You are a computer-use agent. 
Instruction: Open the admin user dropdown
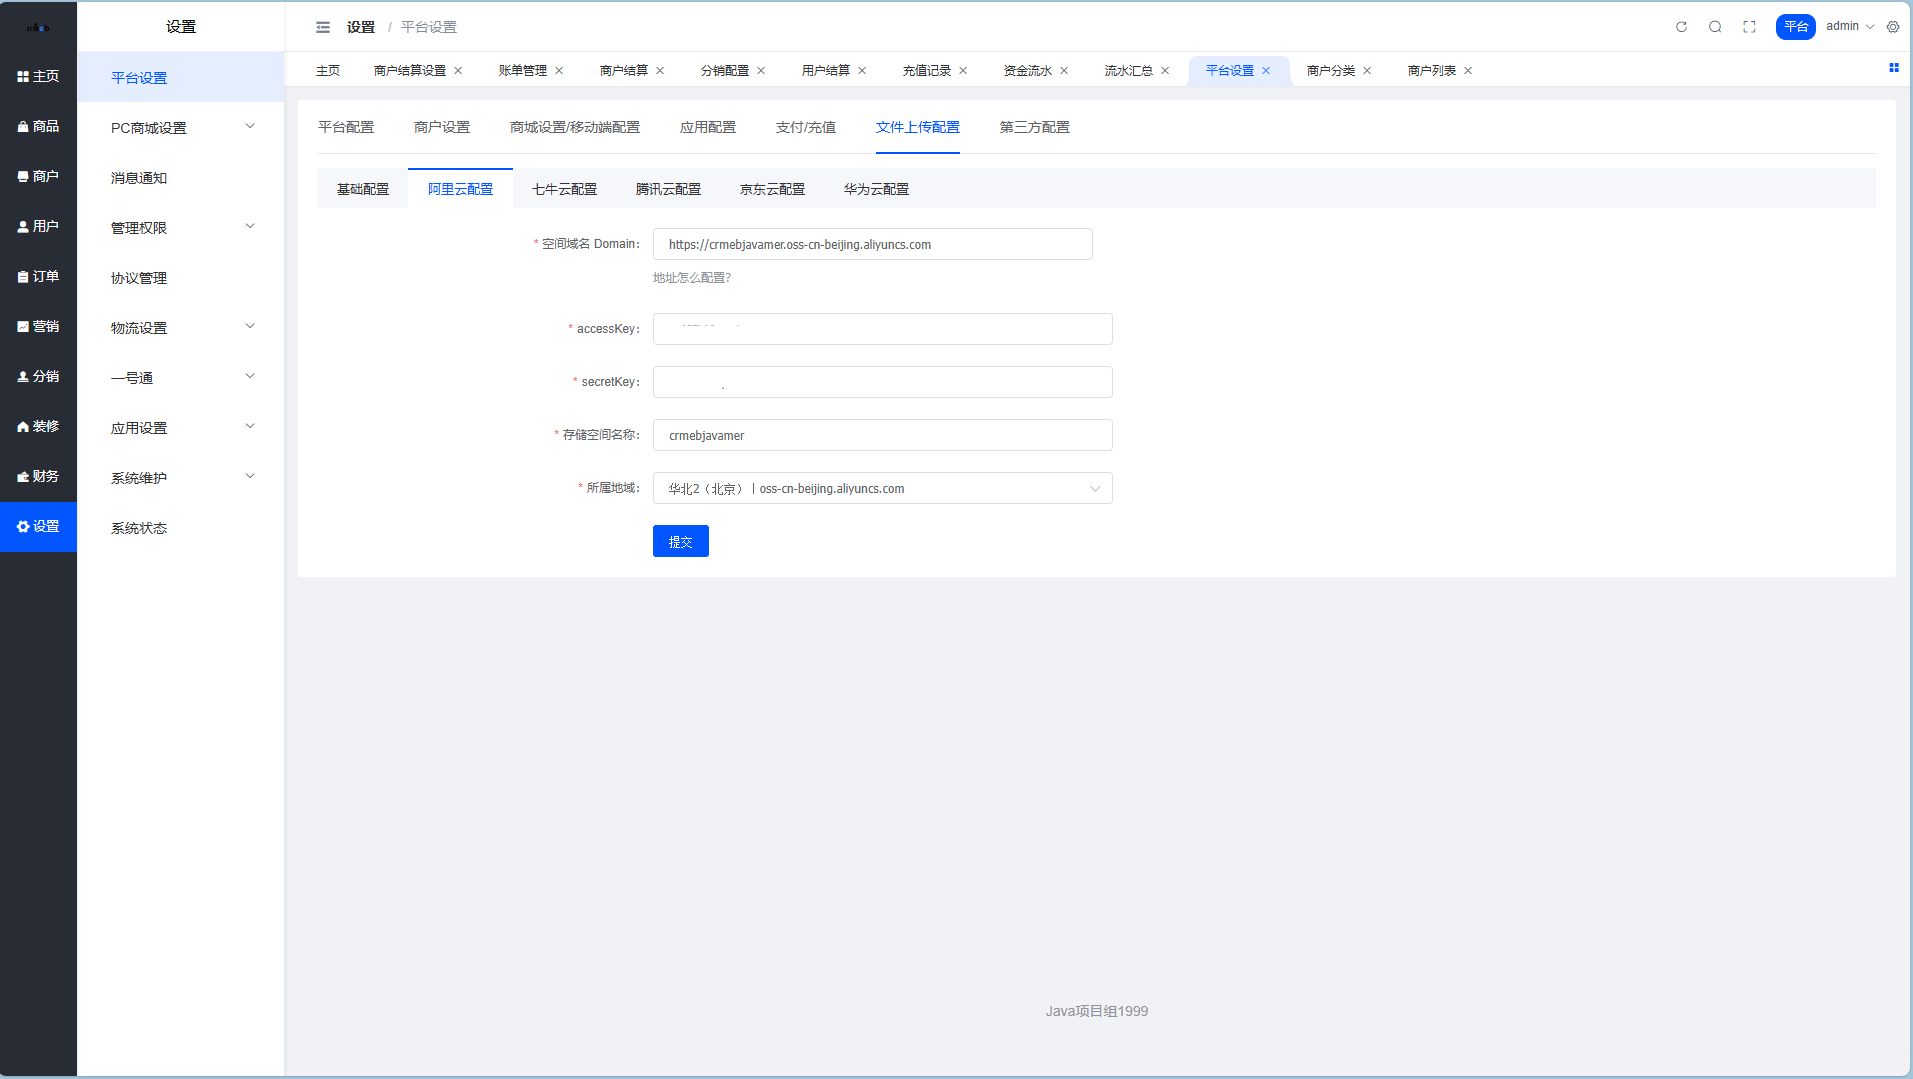click(1849, 26)
